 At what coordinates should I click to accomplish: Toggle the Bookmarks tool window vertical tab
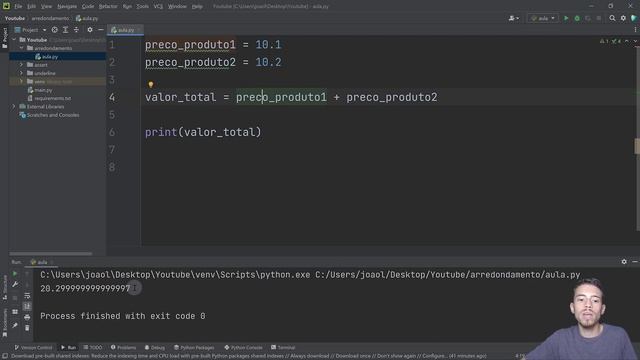[4, 322]
